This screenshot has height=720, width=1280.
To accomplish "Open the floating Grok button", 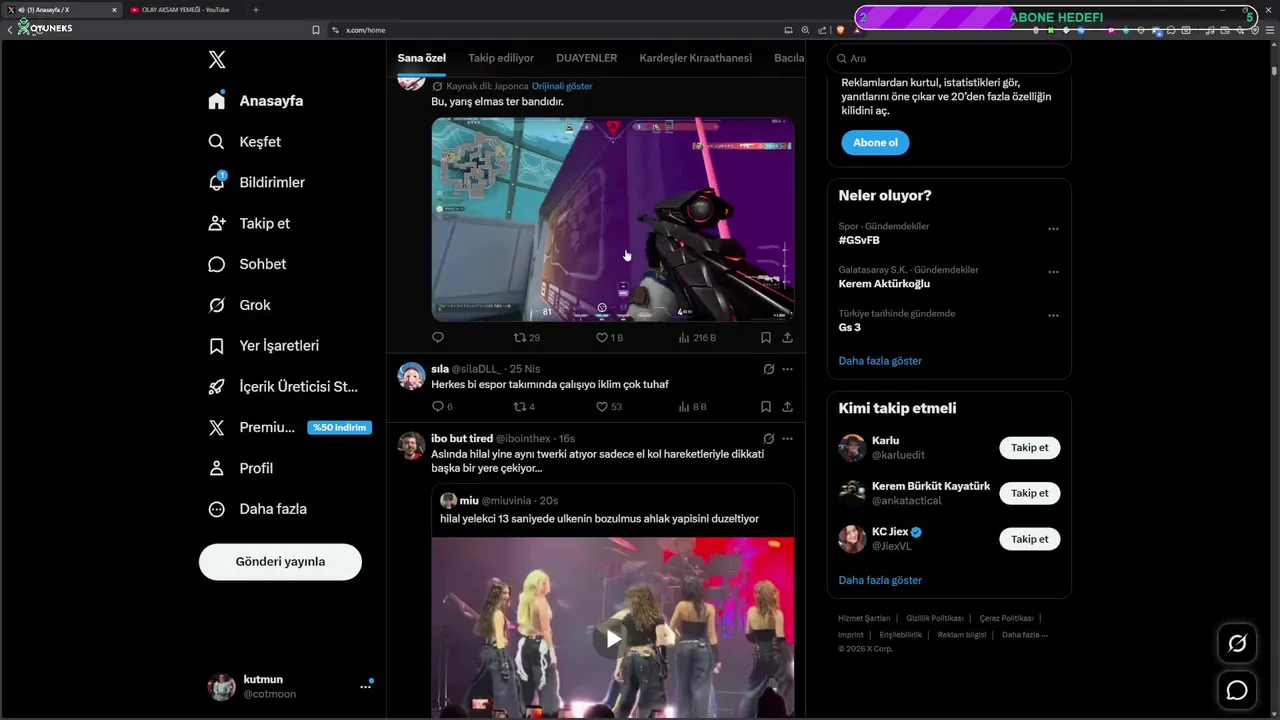I will click(x=1237, y=644).
